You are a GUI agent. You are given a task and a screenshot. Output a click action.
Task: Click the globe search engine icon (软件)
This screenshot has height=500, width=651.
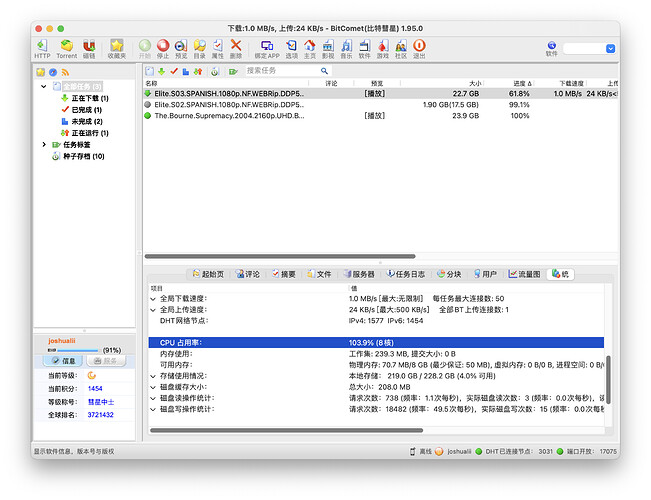point(551,45)
